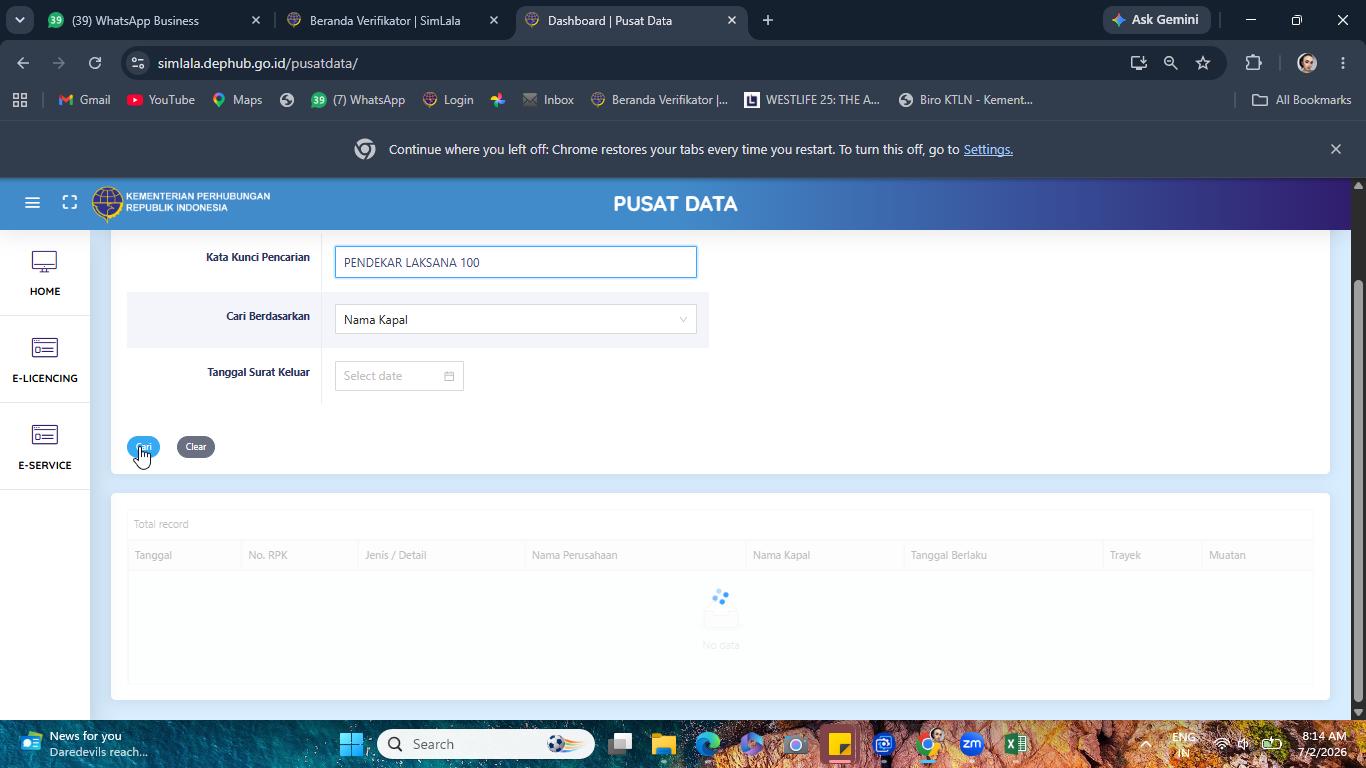Open the News for you widget
The width and height of the screenshot is (1366, 768).
coord(85,744)
